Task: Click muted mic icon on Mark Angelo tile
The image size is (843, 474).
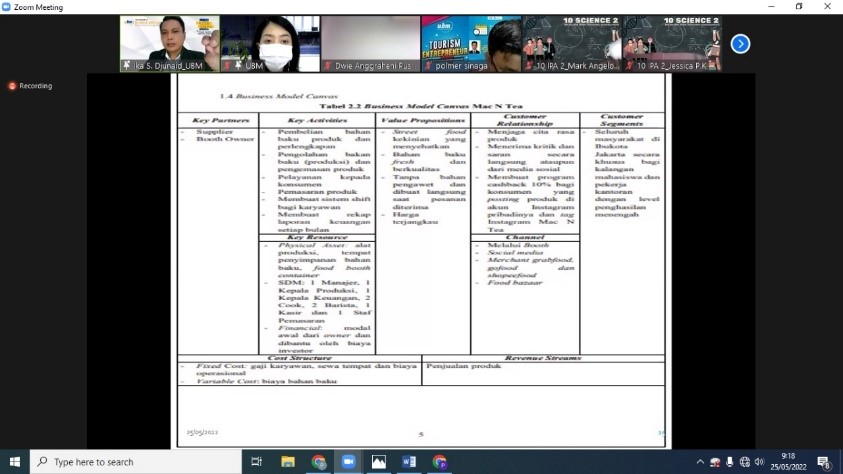Action: (x=529, y=66)
